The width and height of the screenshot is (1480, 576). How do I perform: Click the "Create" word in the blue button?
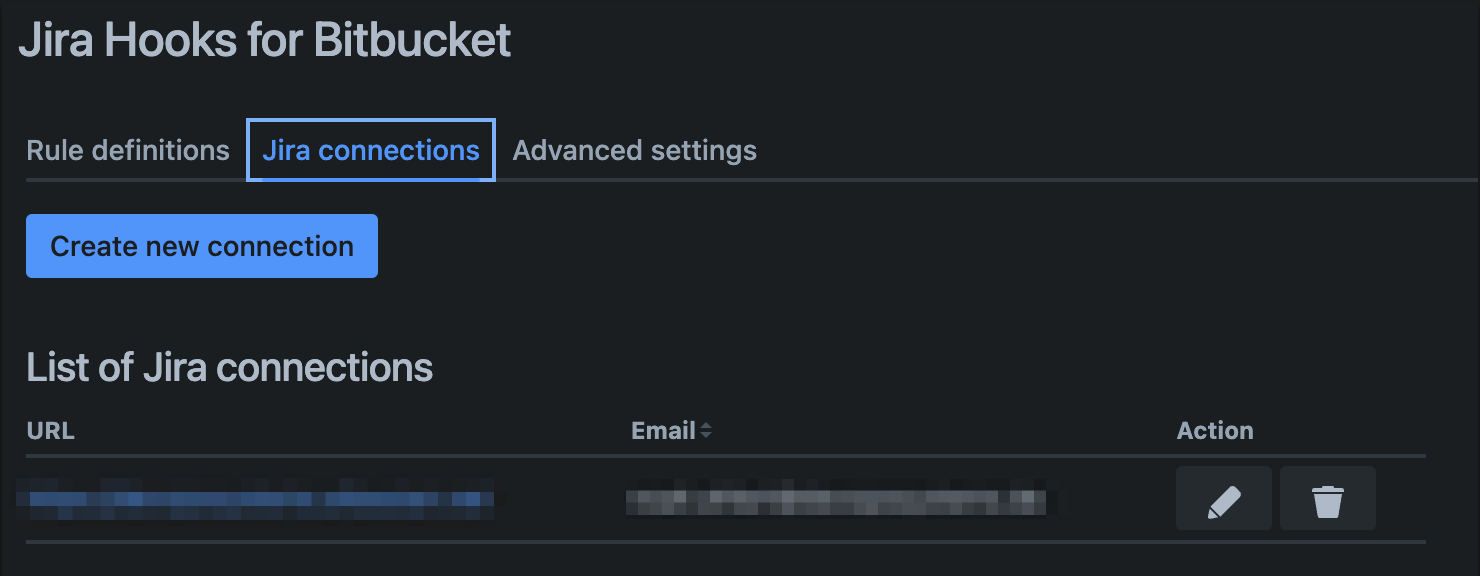95,246
